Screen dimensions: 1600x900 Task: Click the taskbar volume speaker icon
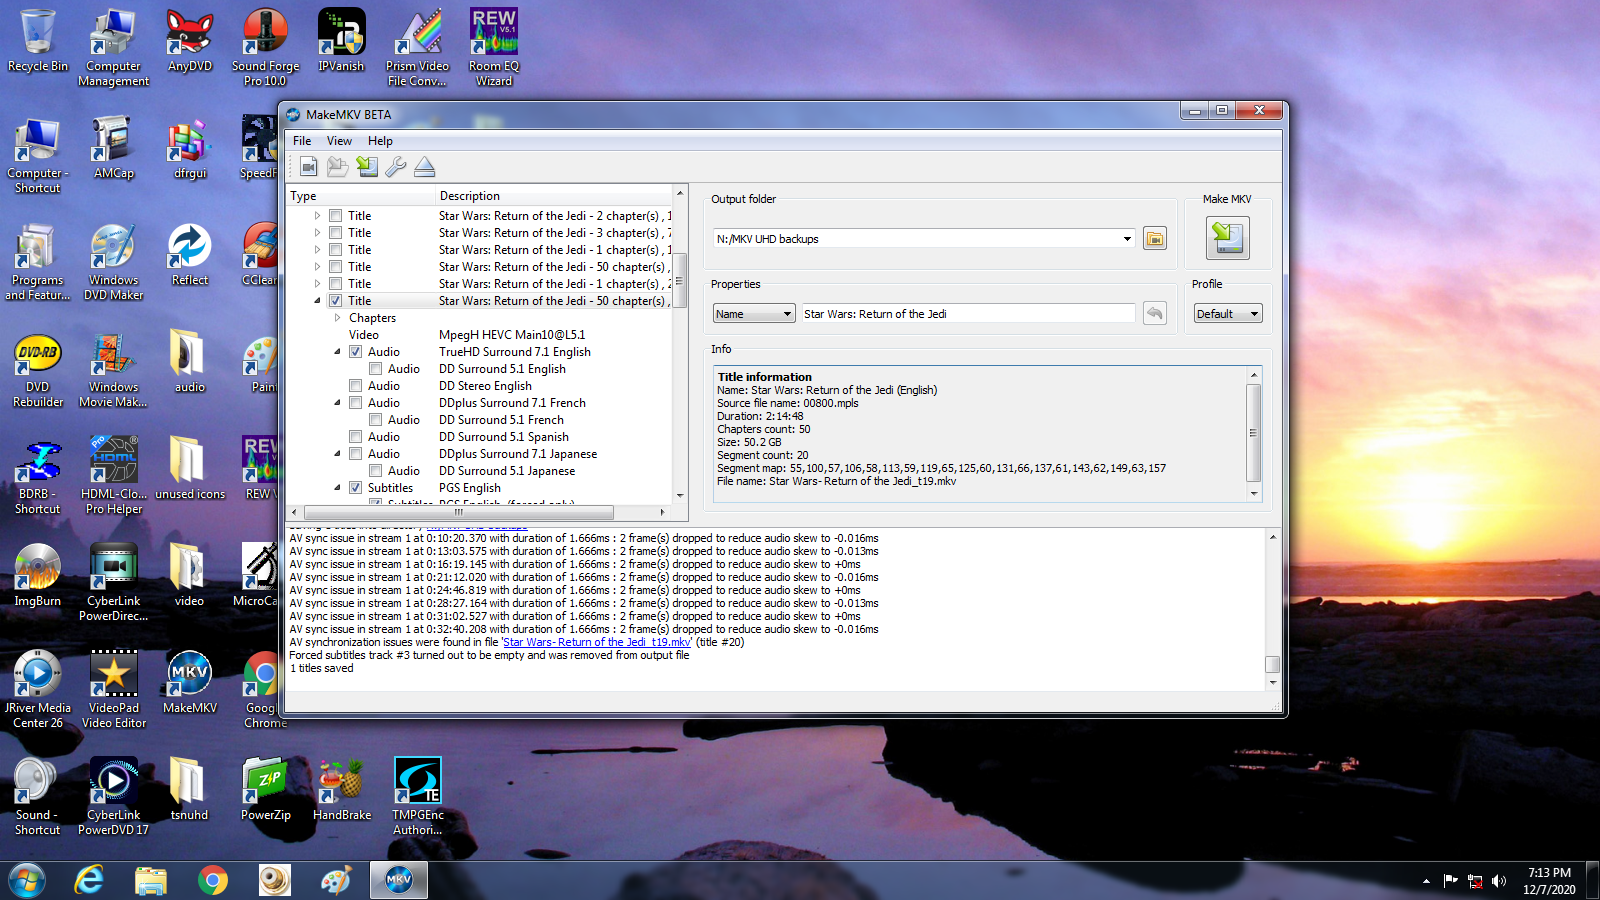(x=1498, y=881)
